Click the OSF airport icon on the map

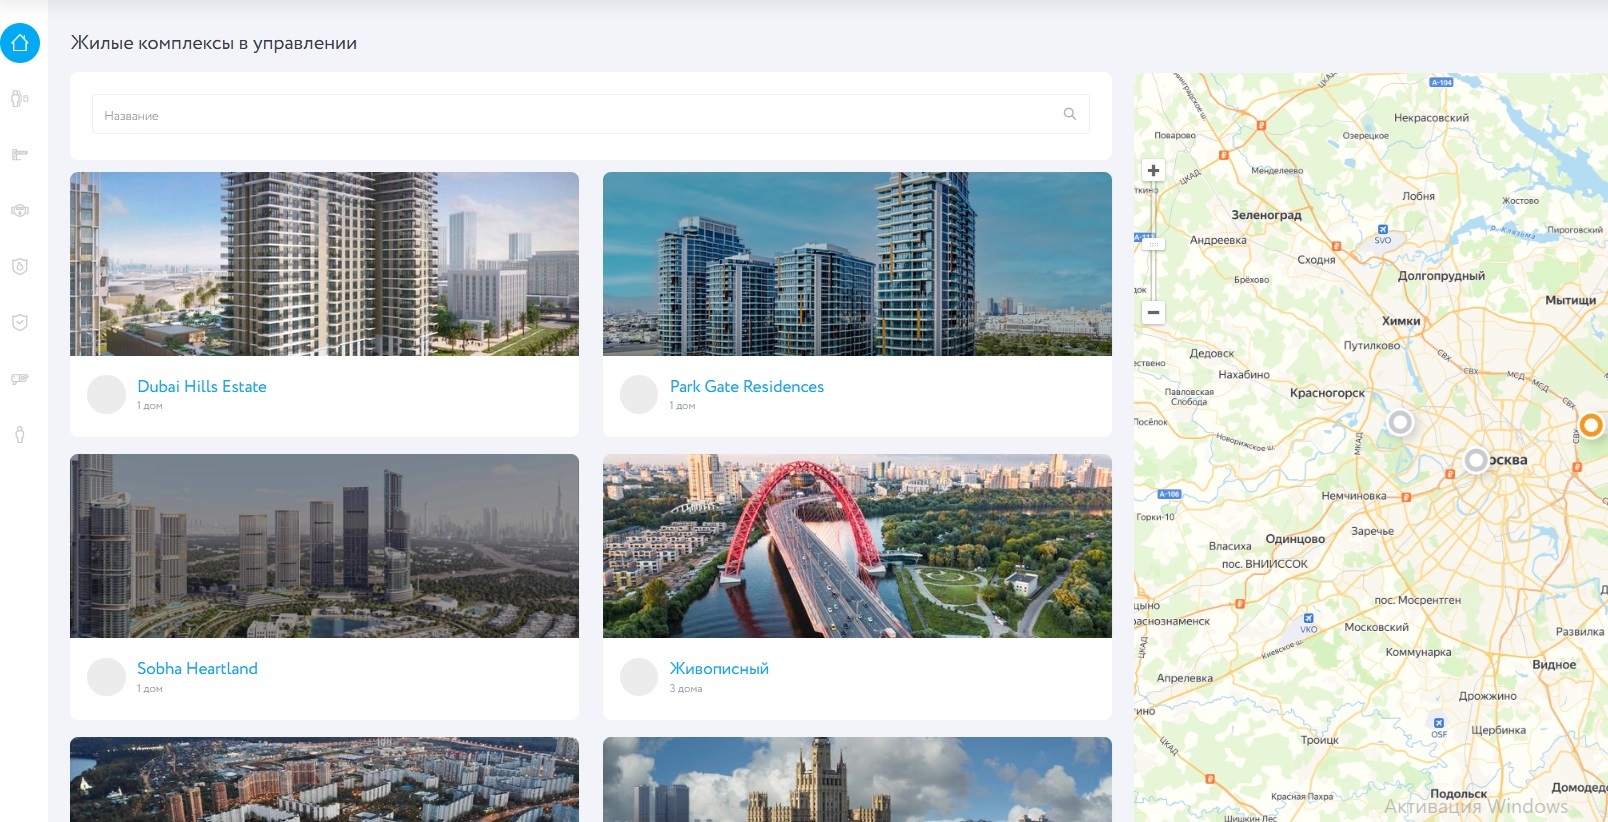click(x=1439, y=722)
